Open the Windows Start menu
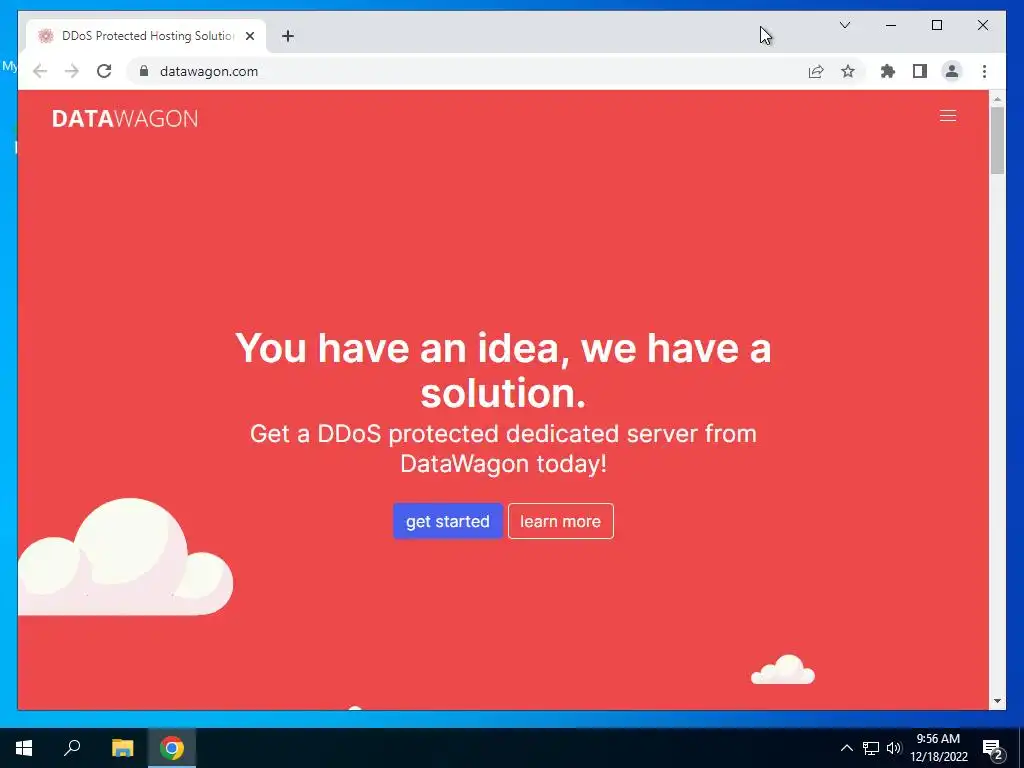This screenshot has width=1024, height=768. pyautogui.click(x=24, y=748)
